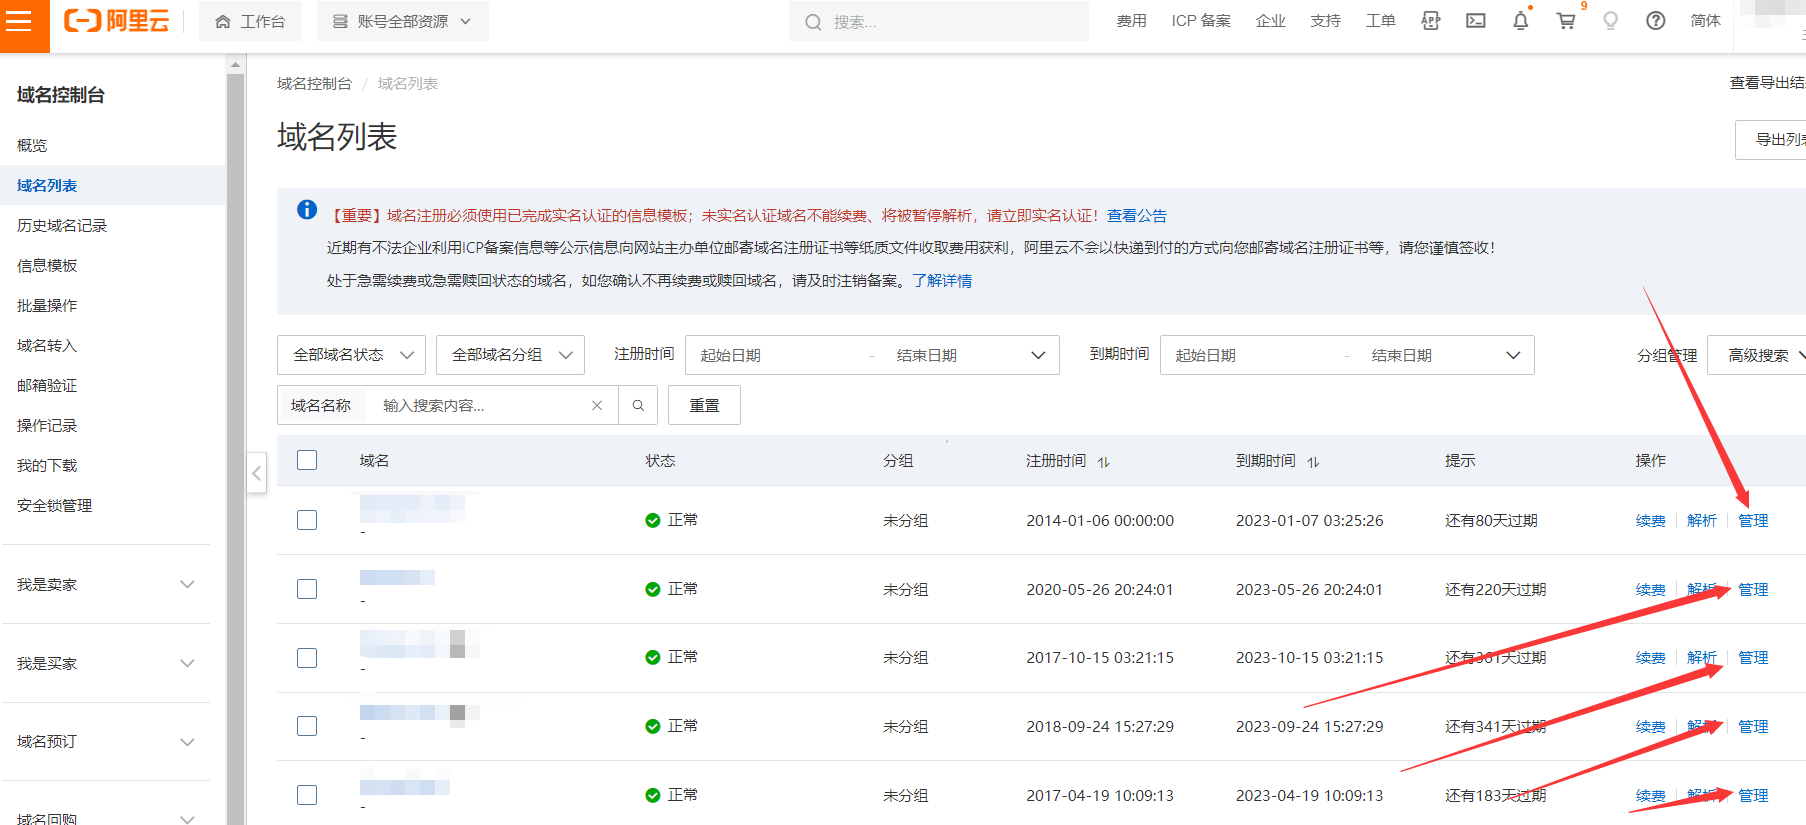Select the row registered 2017-10-15
1806x825 pixels.
307,658
